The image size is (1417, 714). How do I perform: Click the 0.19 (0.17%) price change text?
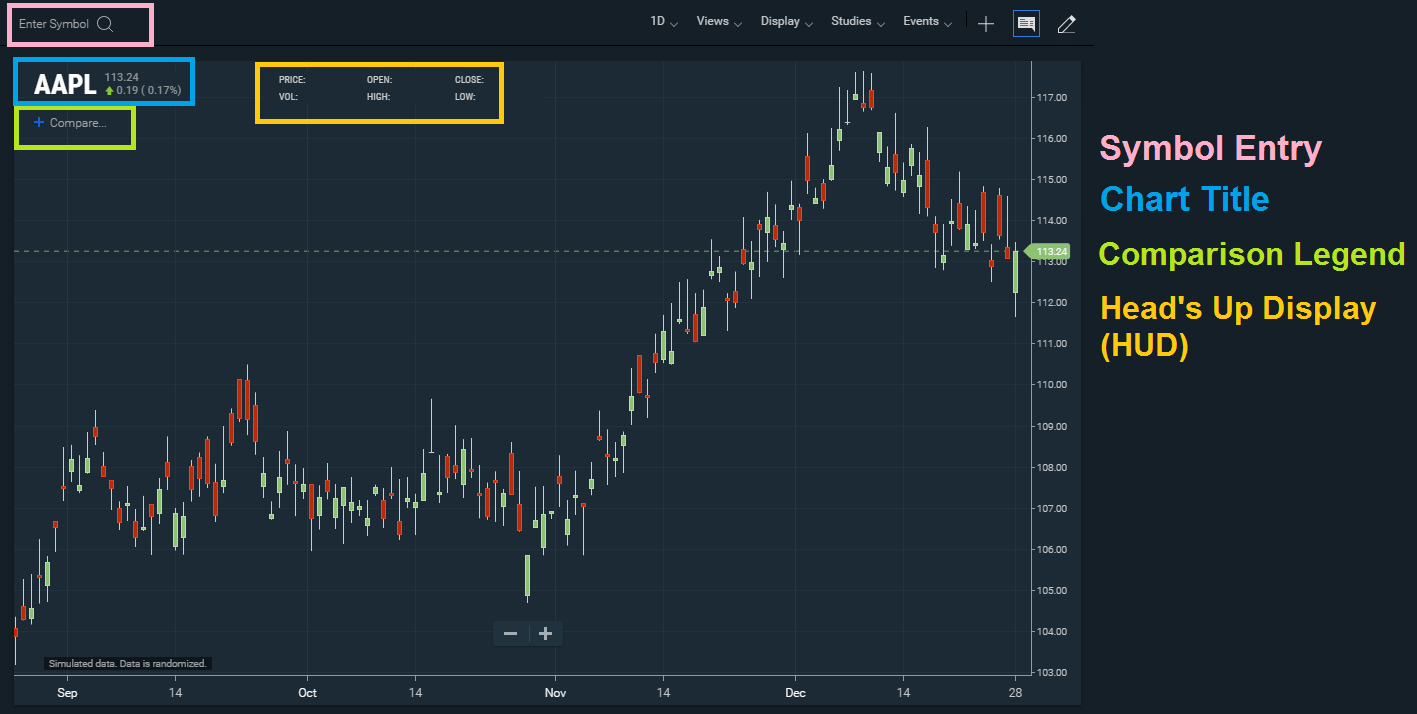[x=149, y=90]
